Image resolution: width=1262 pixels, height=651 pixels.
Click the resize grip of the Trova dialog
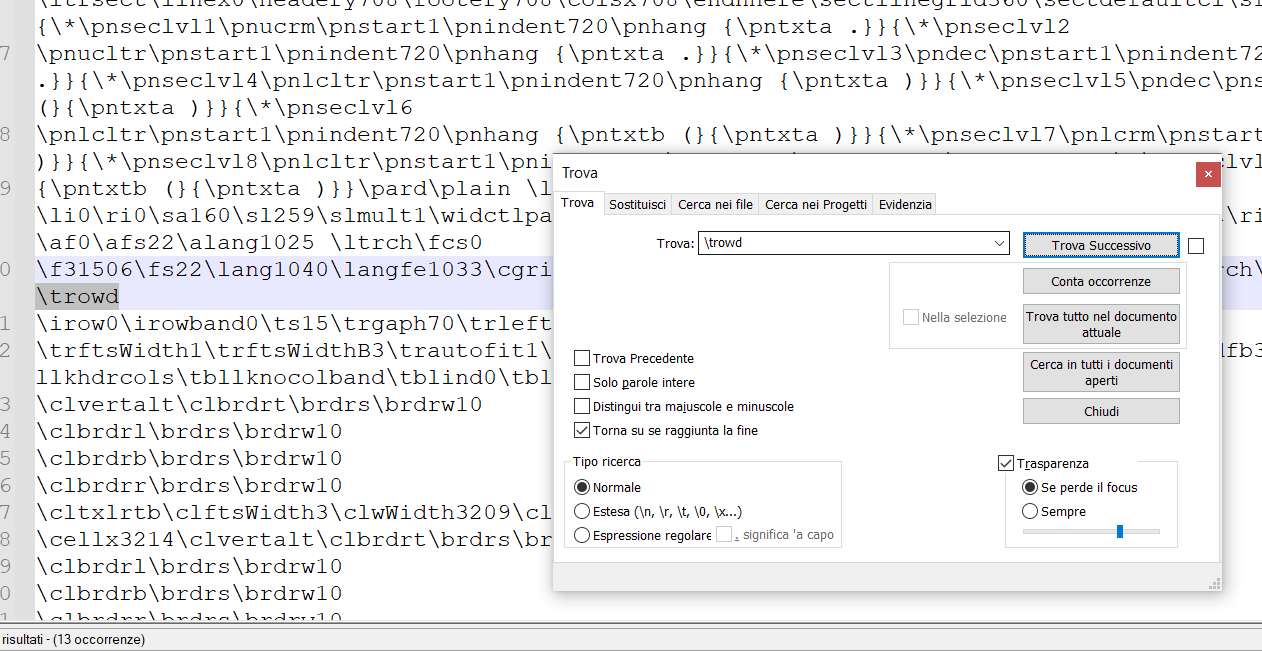click(x=1214, y=583)
